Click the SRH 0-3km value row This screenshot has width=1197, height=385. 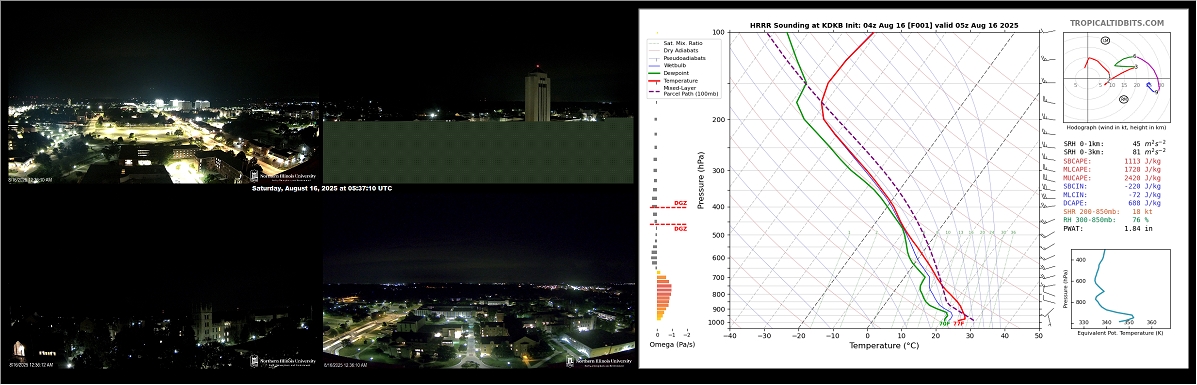pyautogui.click(x=1115, y=153)
